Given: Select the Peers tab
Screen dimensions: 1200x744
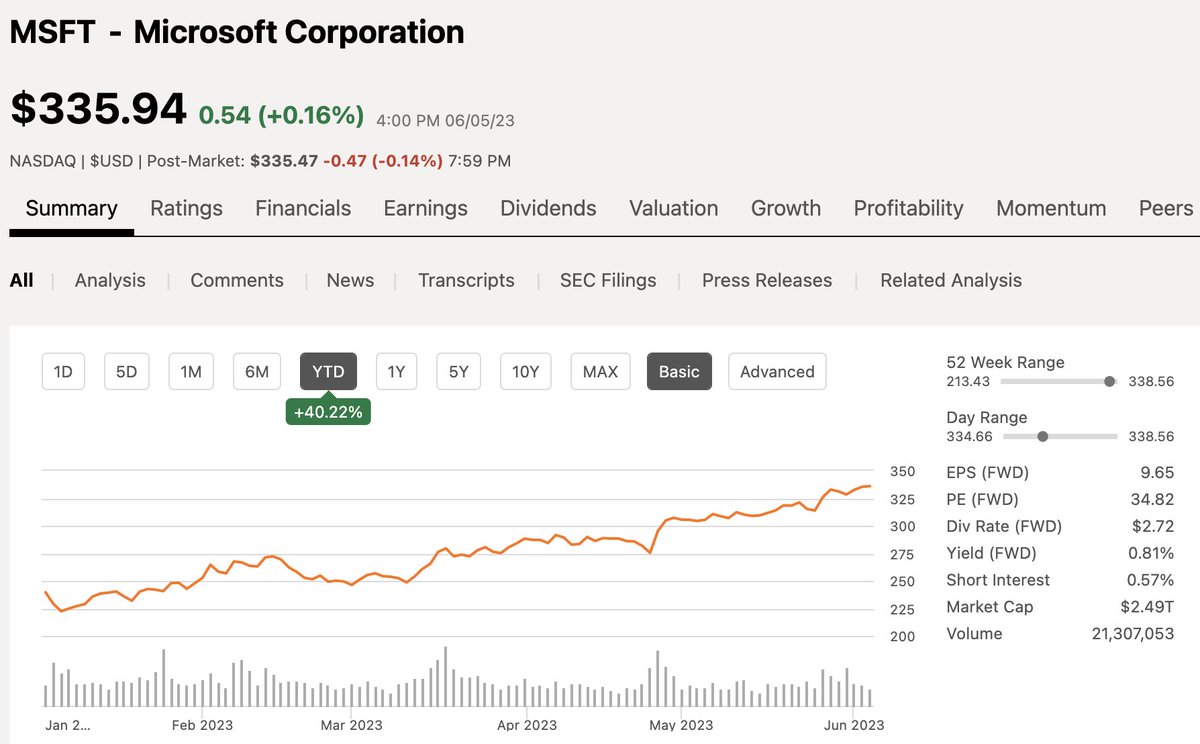Looking at the screenshot, I should point(1166,208).
